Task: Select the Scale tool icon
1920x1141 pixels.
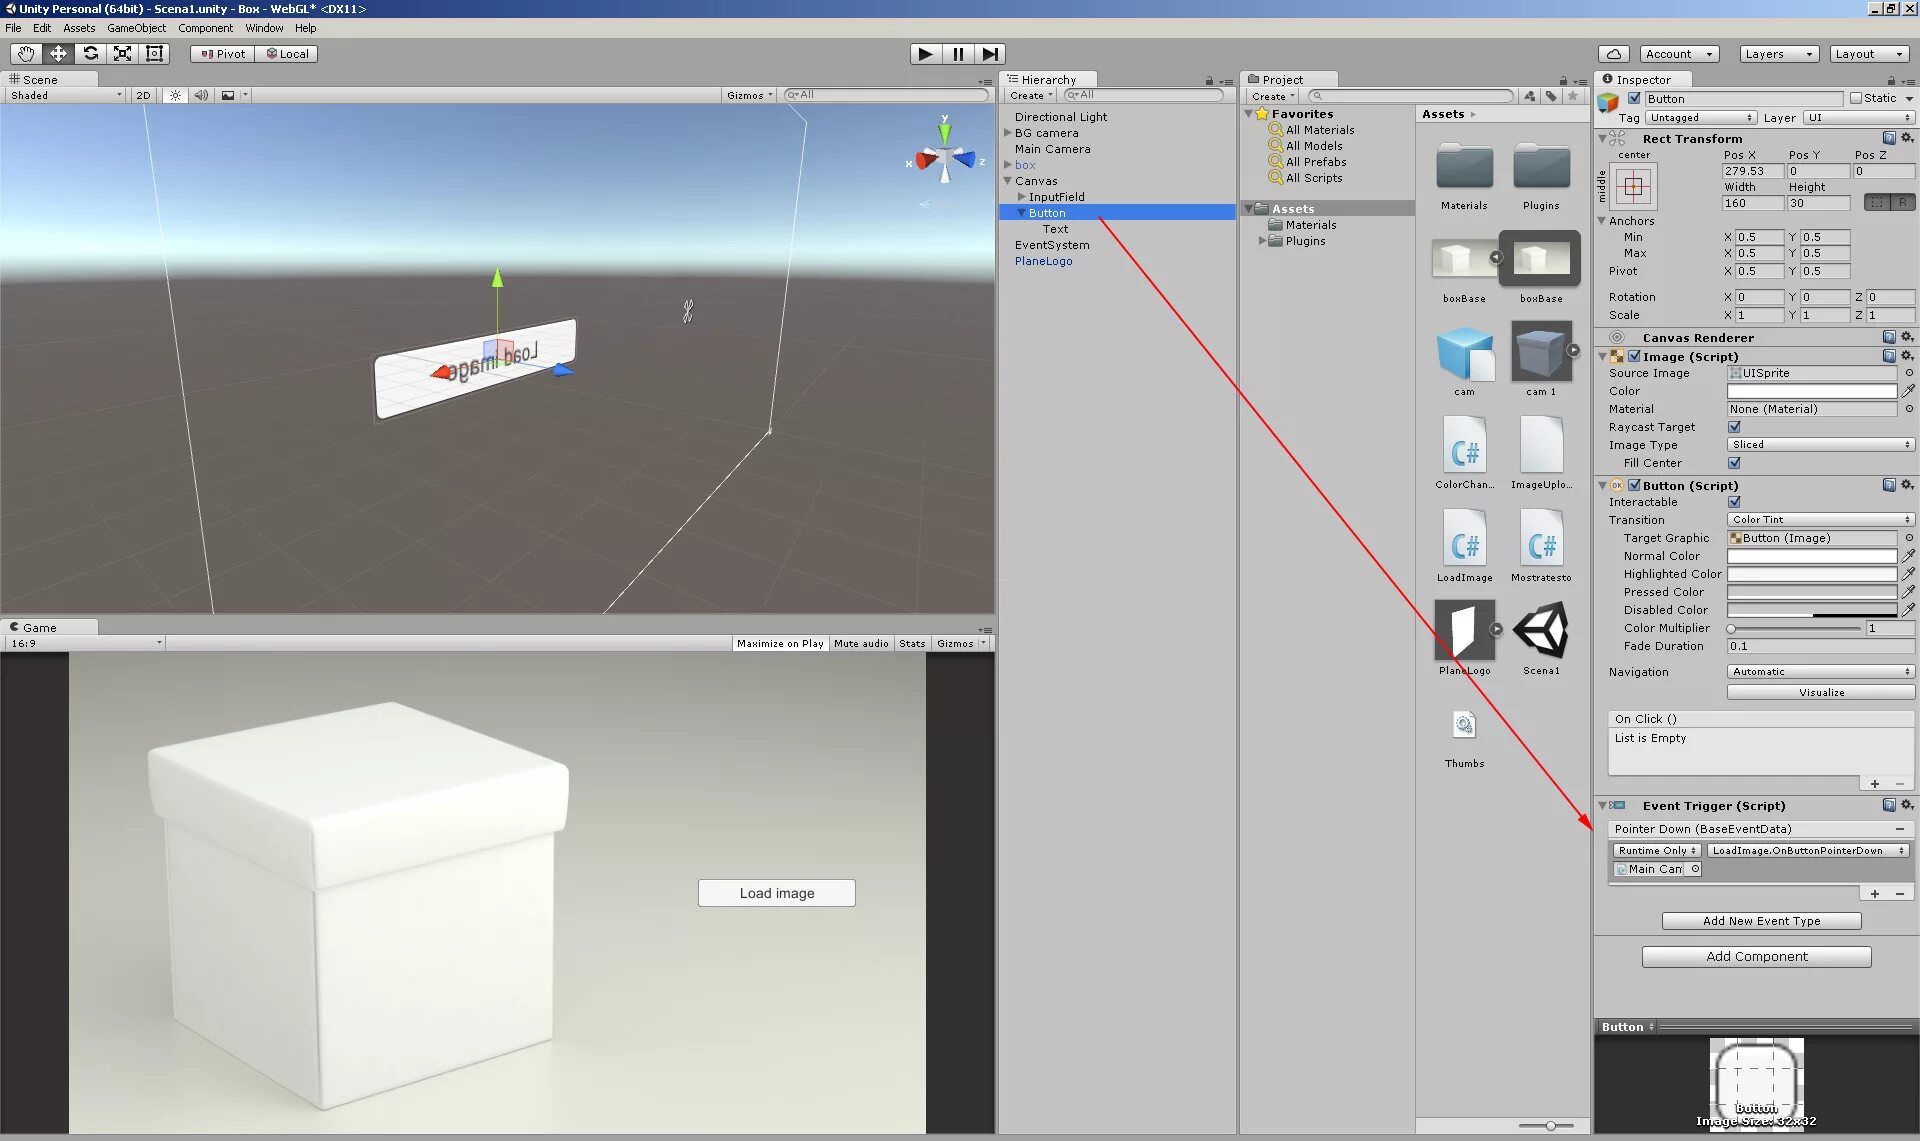Action: (122, 54)
